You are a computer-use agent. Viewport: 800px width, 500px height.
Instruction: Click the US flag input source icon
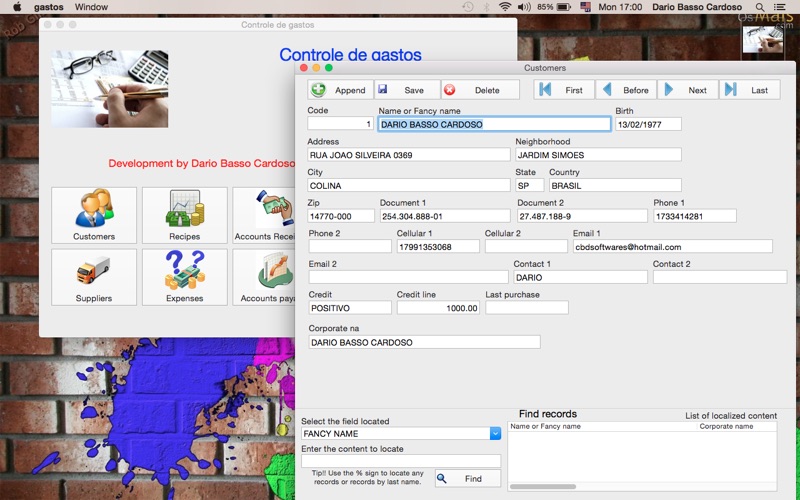pyautogui.click(x=585, y=7)
